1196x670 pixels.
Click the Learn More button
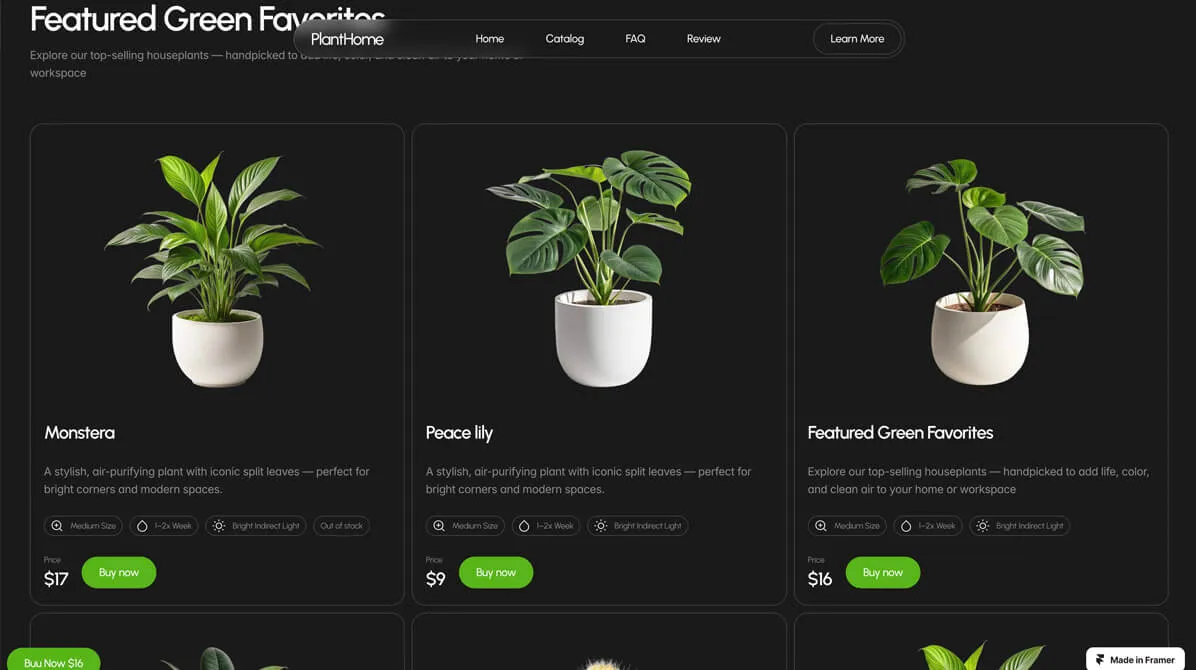857,39
